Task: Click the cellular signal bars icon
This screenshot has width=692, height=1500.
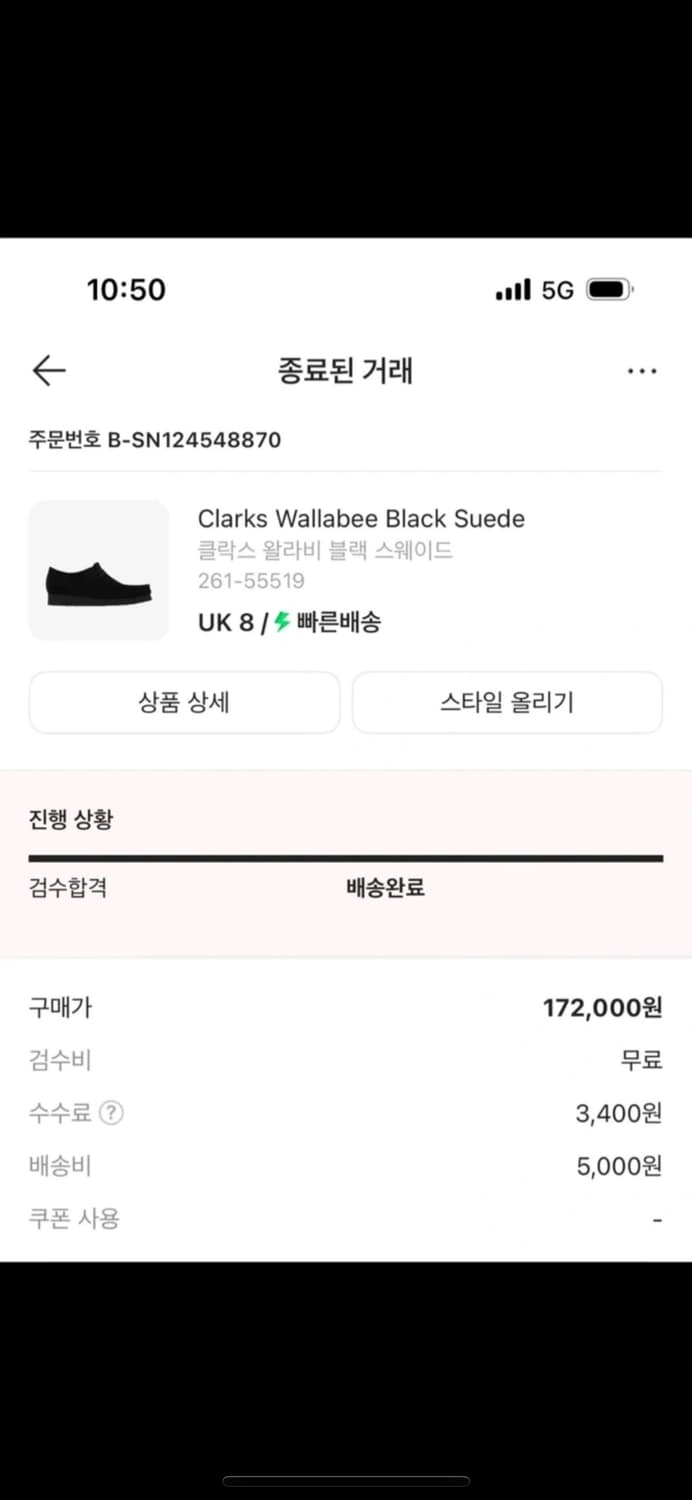Action: [x=513, y=289]
